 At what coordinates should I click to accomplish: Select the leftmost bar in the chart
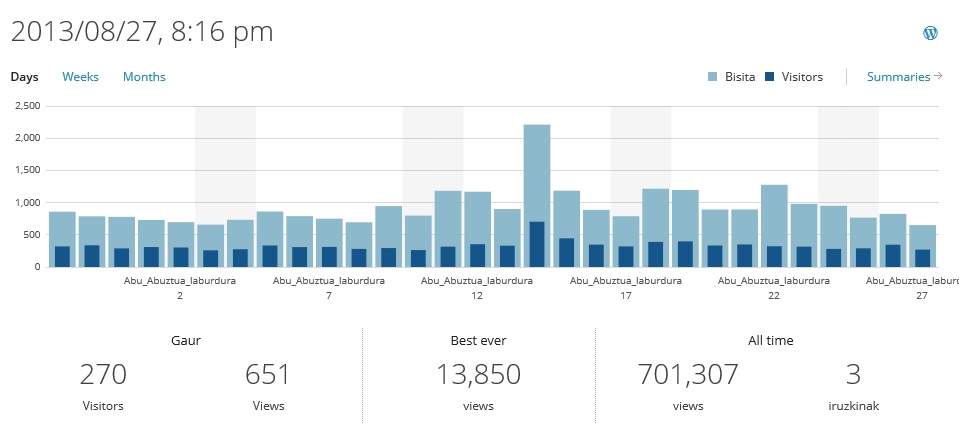click(62, 238)
